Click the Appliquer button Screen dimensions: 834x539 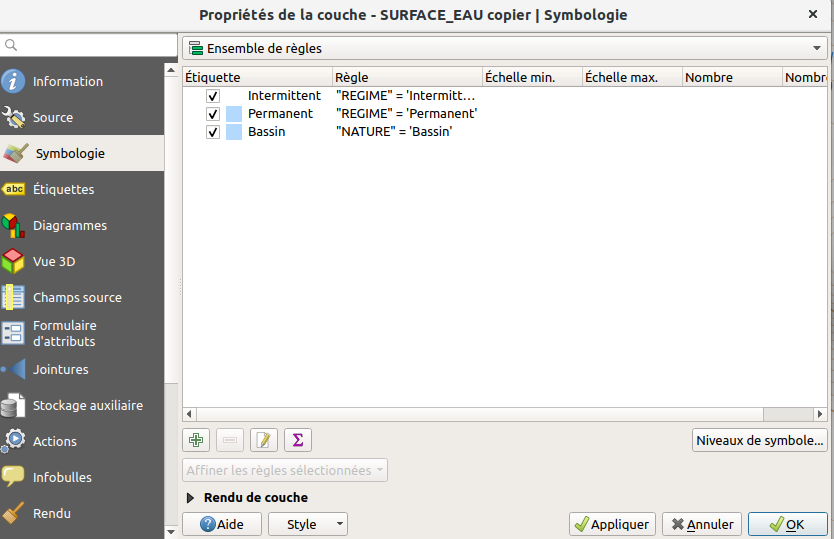(x=612, y=524)
